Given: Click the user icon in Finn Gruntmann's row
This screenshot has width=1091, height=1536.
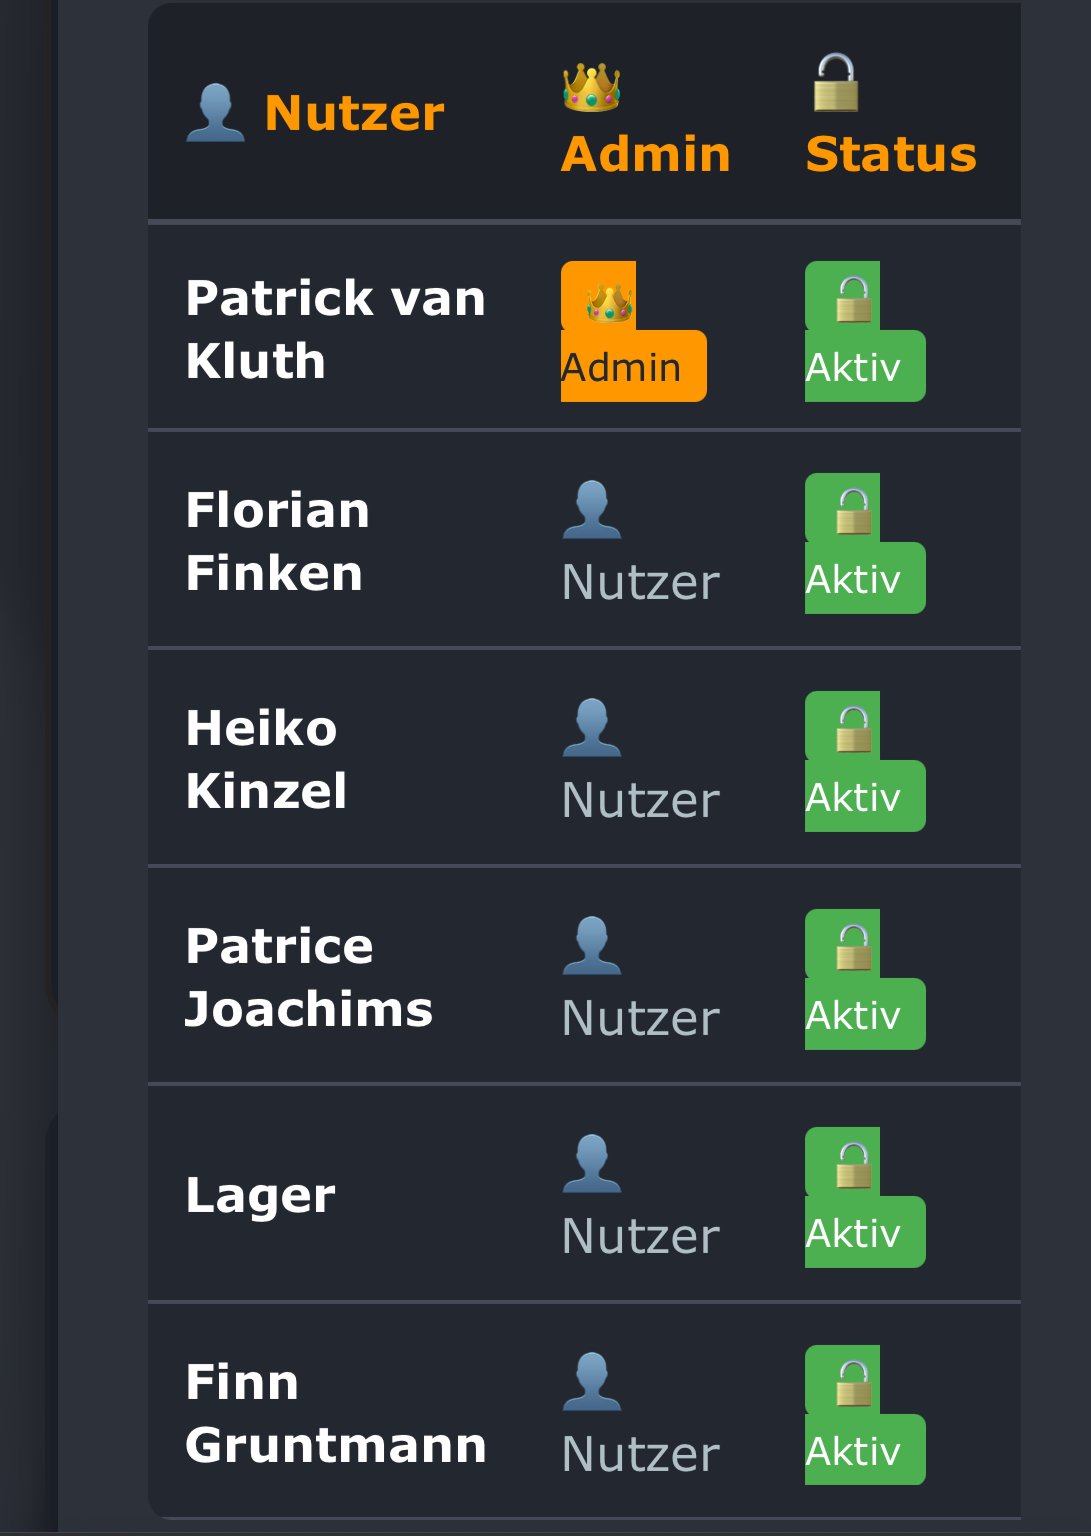Looking at the screenshot, I should [591, 1381].
